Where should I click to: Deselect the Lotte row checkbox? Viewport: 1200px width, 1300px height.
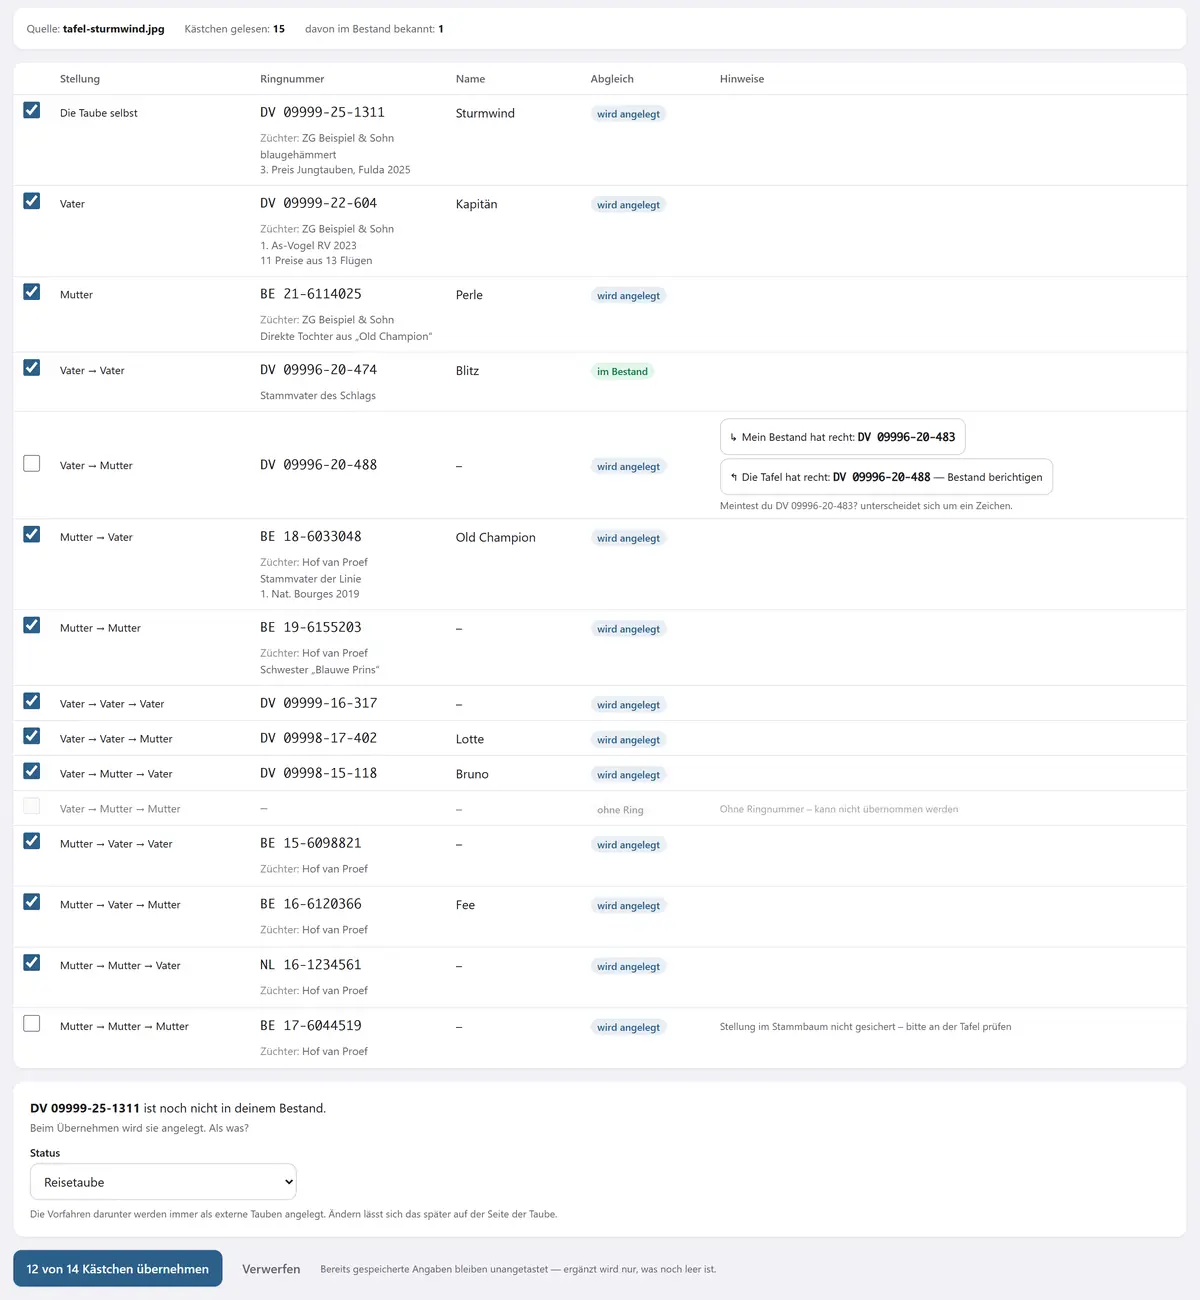click(32, 736)
